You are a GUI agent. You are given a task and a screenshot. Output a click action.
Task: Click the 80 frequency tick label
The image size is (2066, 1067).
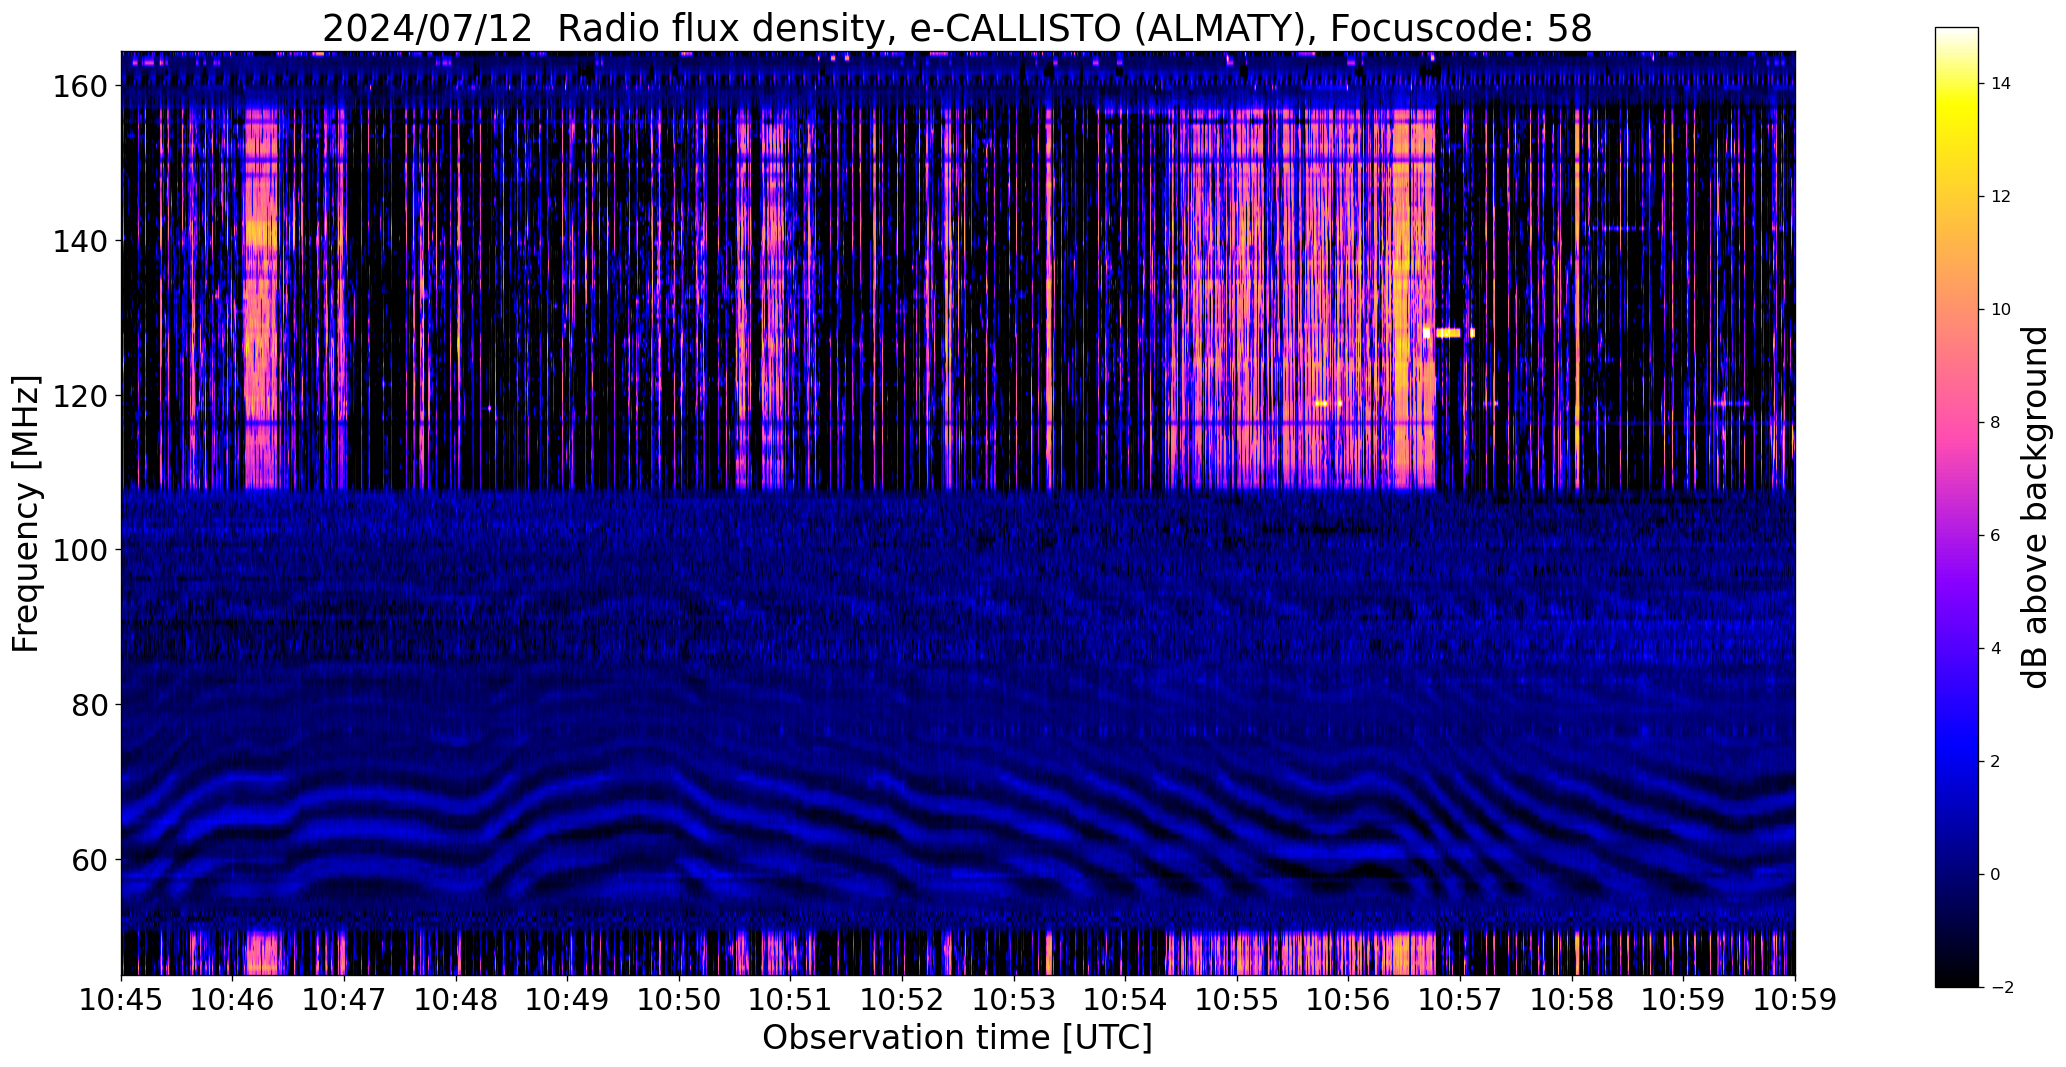(x=88, y=705)
